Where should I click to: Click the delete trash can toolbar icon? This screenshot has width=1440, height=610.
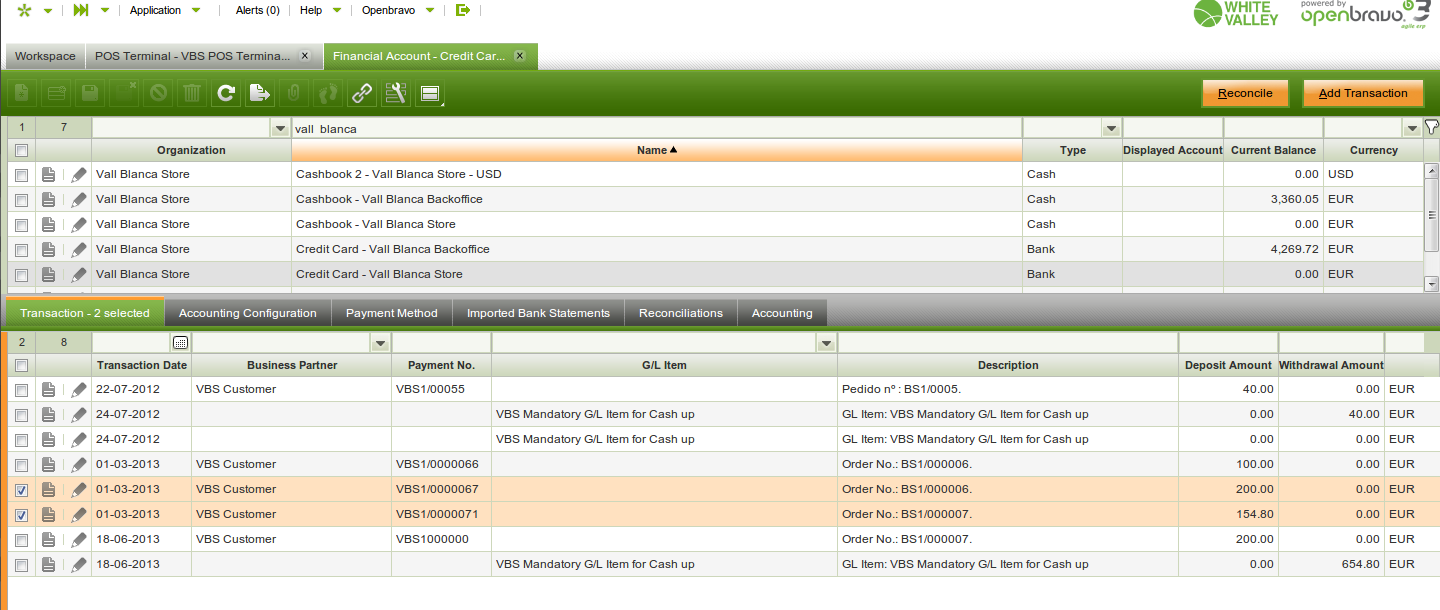[192, 94]
